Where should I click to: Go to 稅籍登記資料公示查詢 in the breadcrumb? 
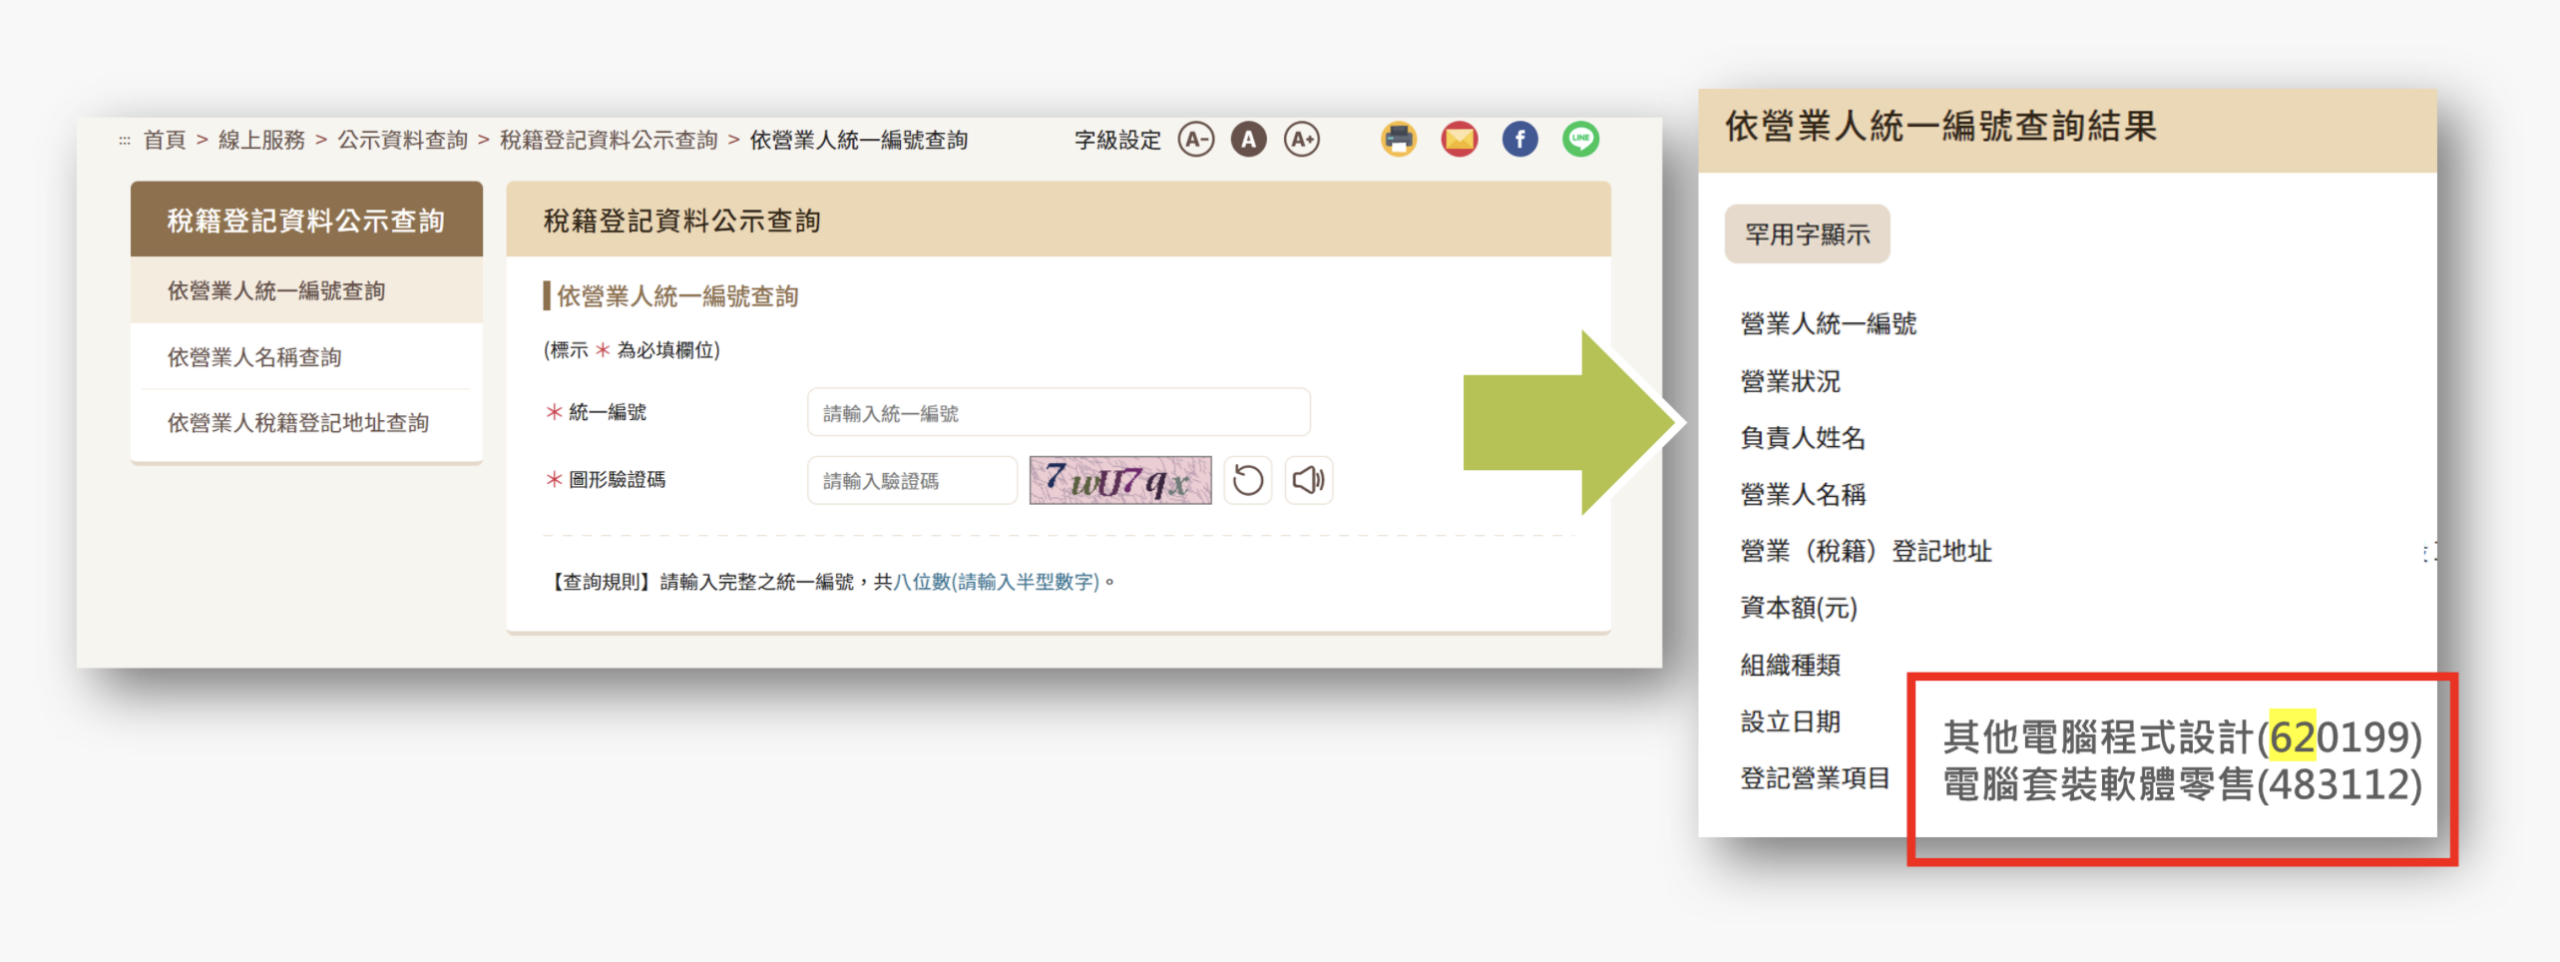point(609,140)
